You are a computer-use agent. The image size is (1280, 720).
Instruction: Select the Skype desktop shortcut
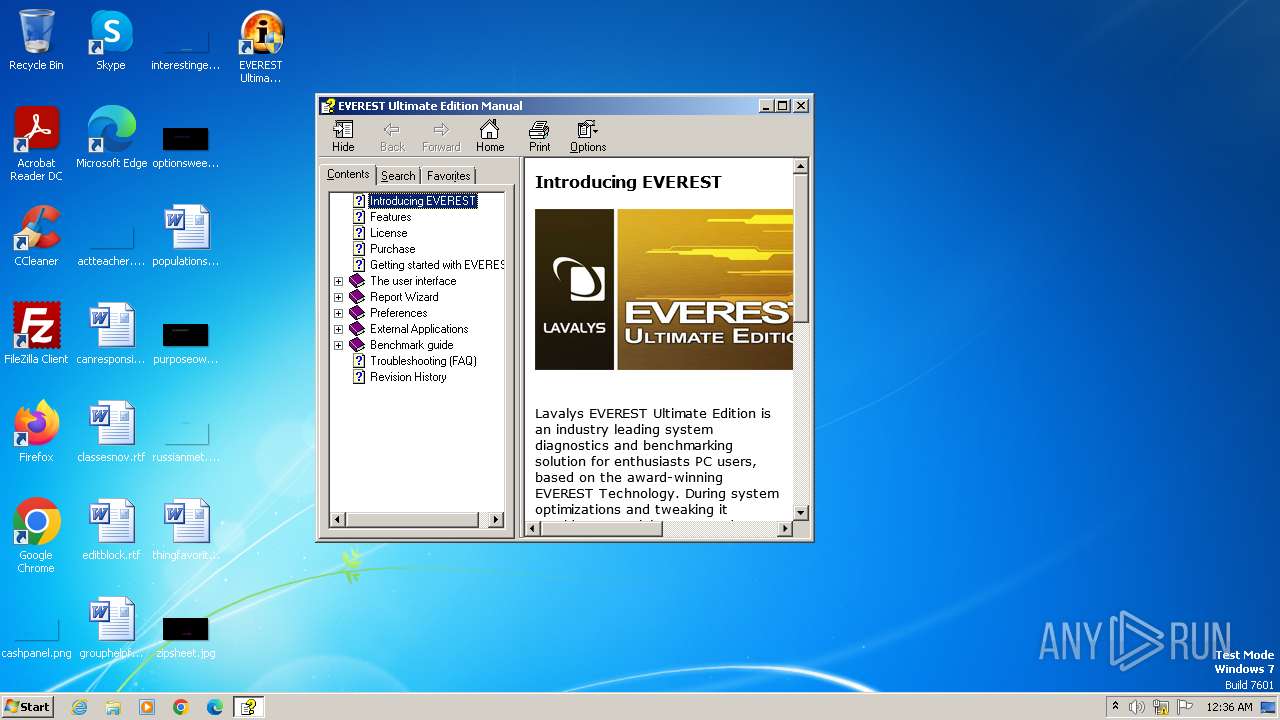(x=111, y=41)
